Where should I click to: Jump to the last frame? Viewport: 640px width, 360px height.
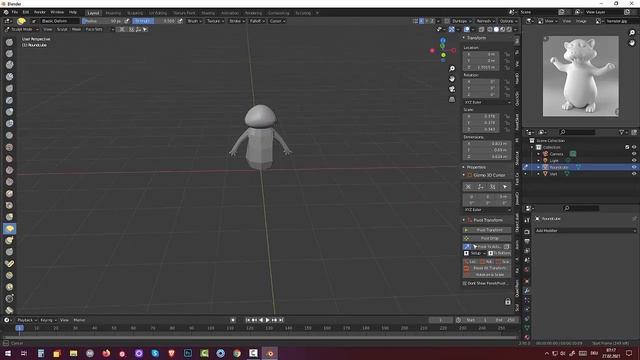click(x=281, y=320)
